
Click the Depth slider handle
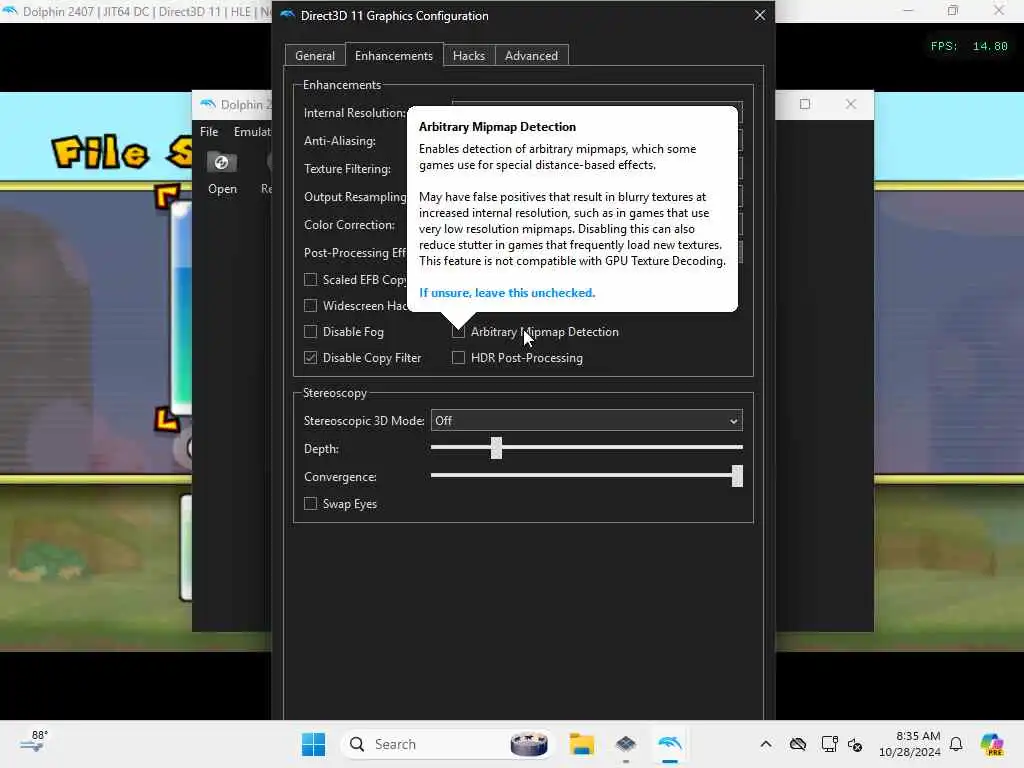(496, 448)
